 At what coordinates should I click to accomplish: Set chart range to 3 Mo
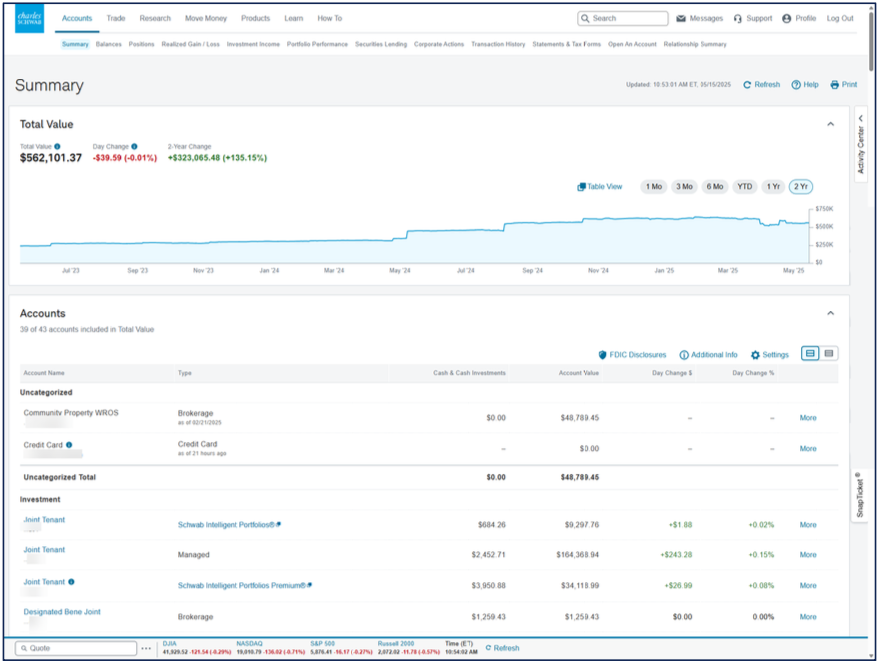pyautogui.click(x=684, y=187)
